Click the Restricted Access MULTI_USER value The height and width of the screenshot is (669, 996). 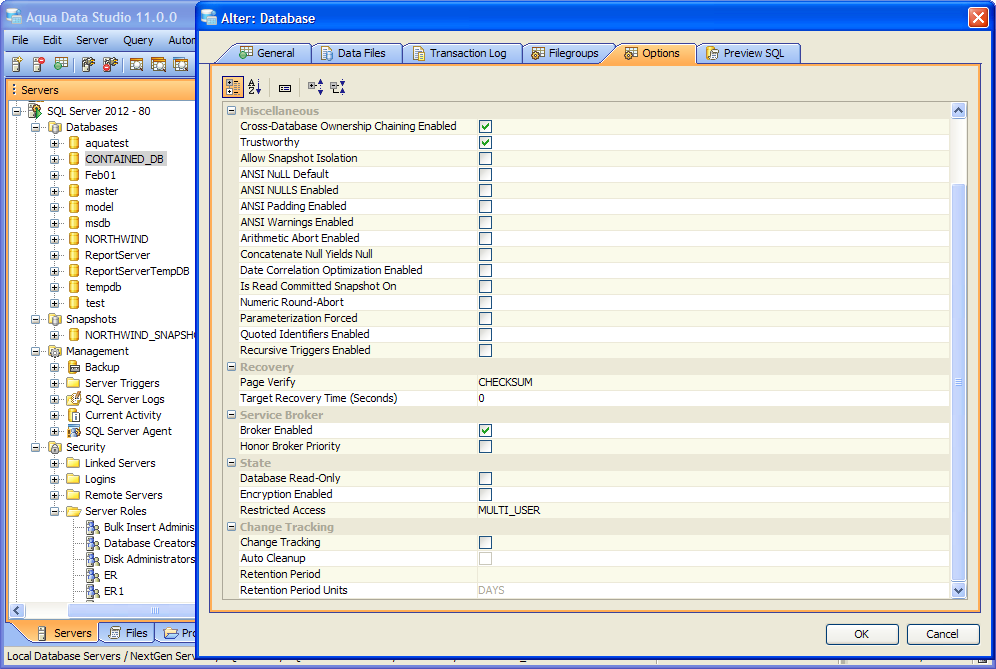(x=509, y=510)
